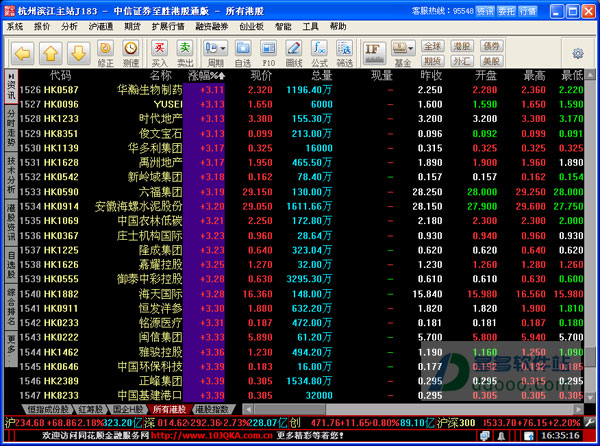Click the 美股 US stocks button

tap(491, 61)
